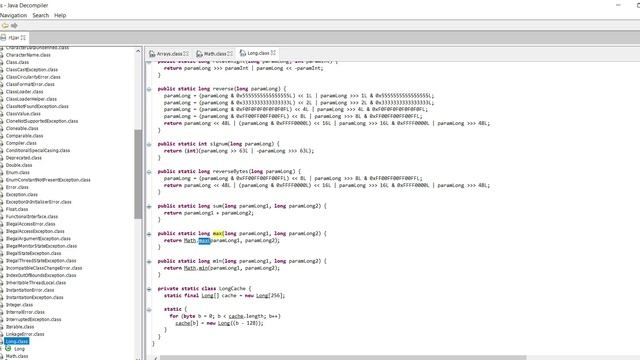Select Deprecated.class in the tree
The height and width of the screenshot is (360, 640).
(x=24, y=158)
